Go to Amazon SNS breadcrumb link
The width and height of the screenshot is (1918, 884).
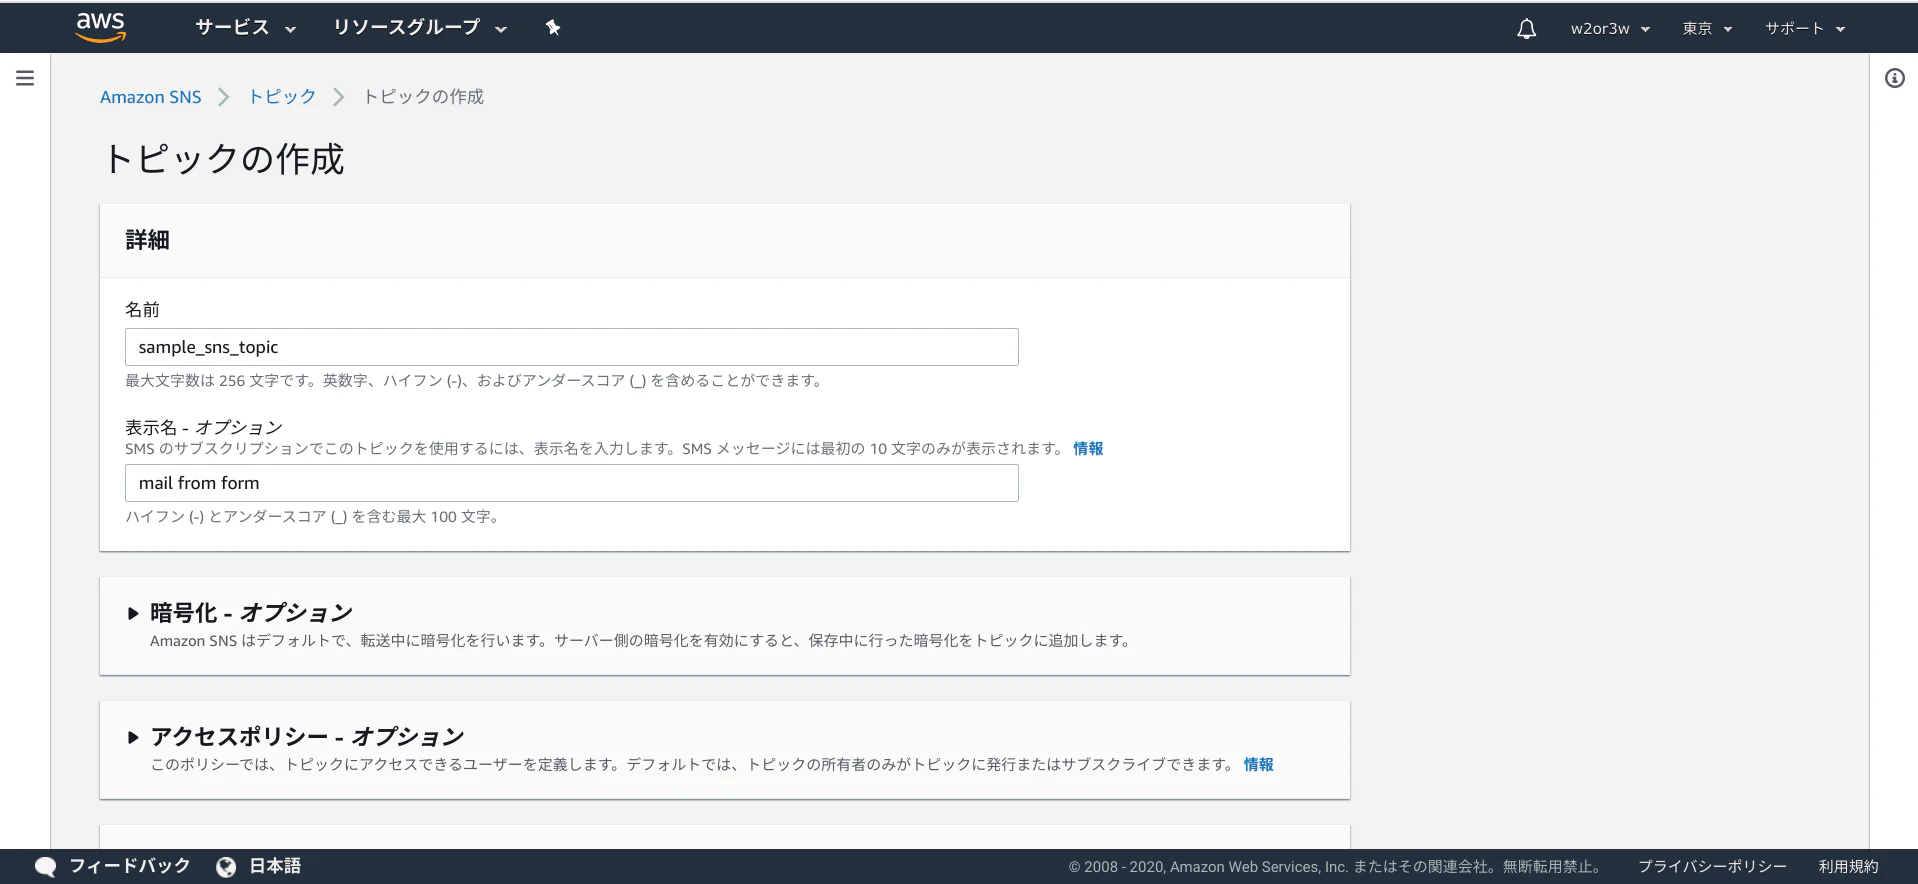pyautogui.click(x=150, y=97)
